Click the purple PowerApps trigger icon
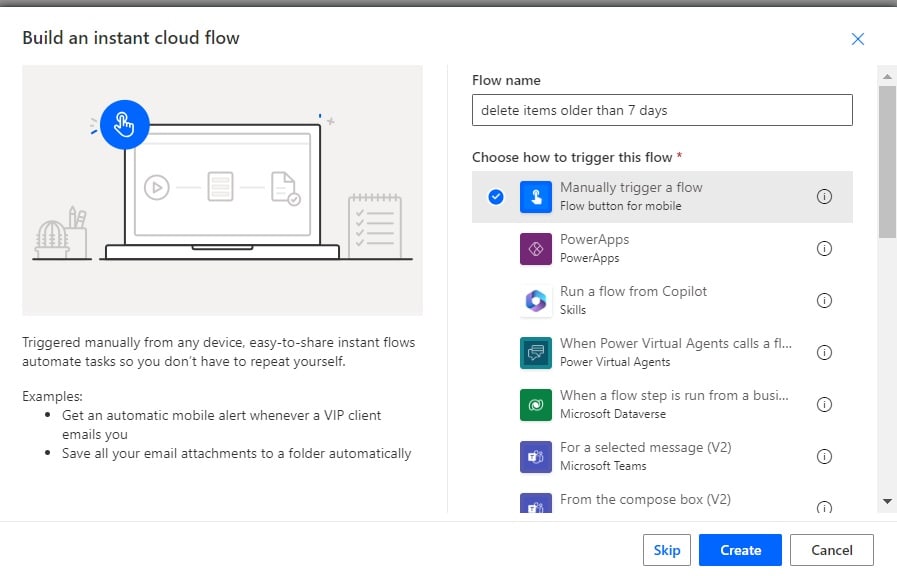 (x=535, y=249)
